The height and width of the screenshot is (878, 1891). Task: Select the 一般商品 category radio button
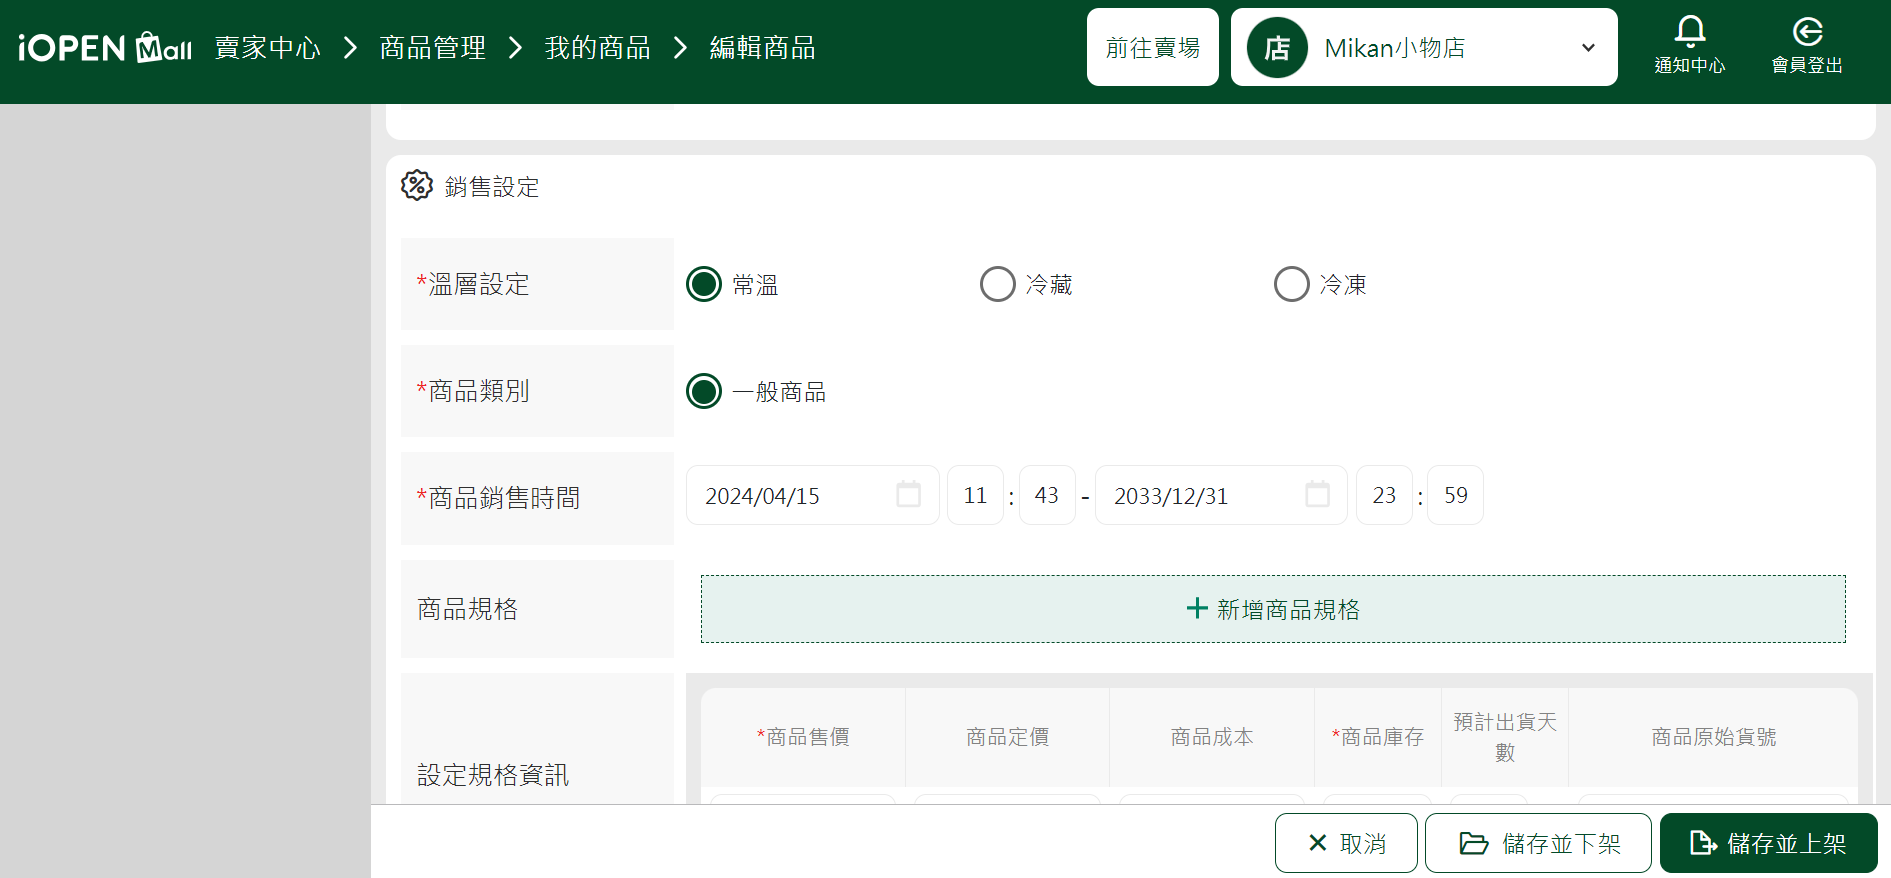tap(704, 391)
